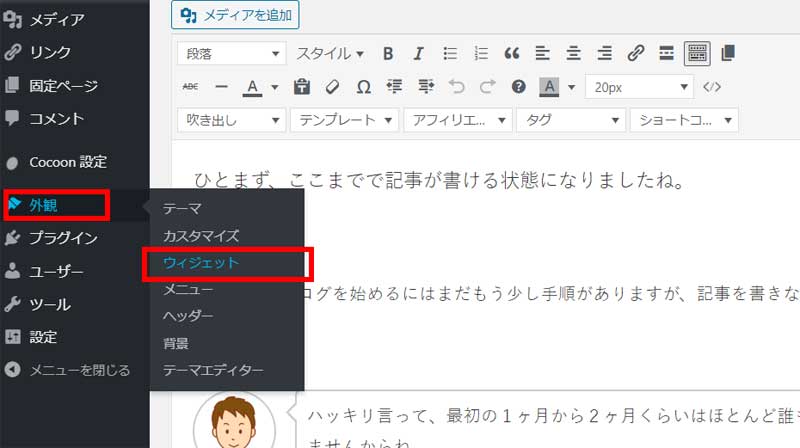Screen dimensions: 800x448
Task: Insert special character with omega icon
Action: tap(364, 87)
